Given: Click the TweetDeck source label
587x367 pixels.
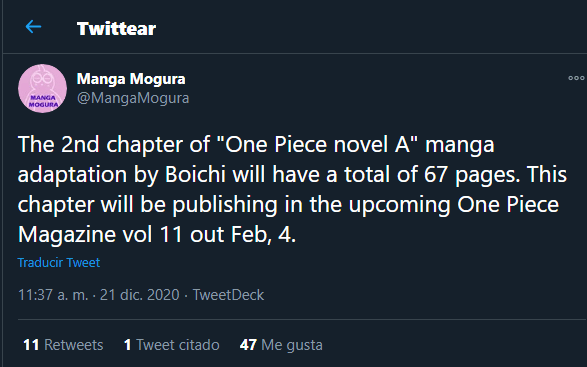Looking at the screenshot, I should point(228,295).
